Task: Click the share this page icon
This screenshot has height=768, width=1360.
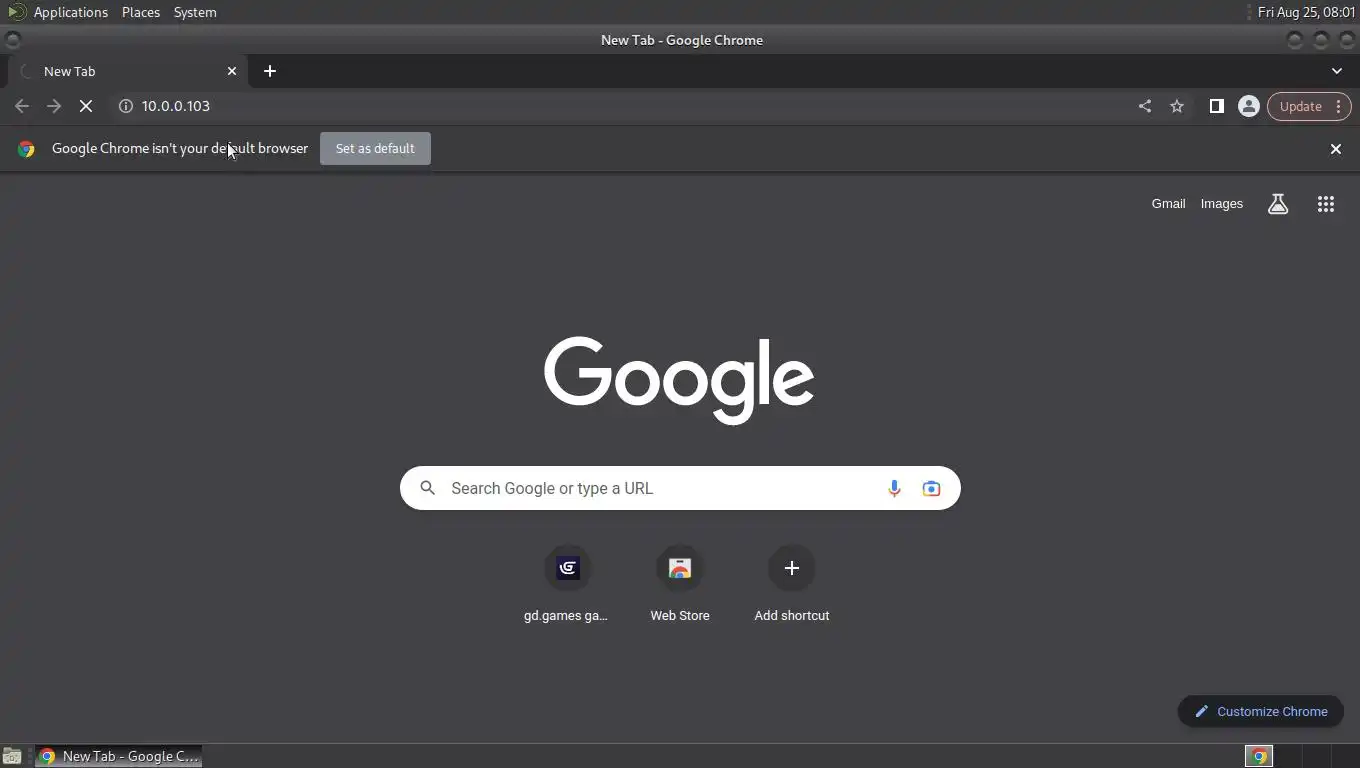Action: point(1145,106)
